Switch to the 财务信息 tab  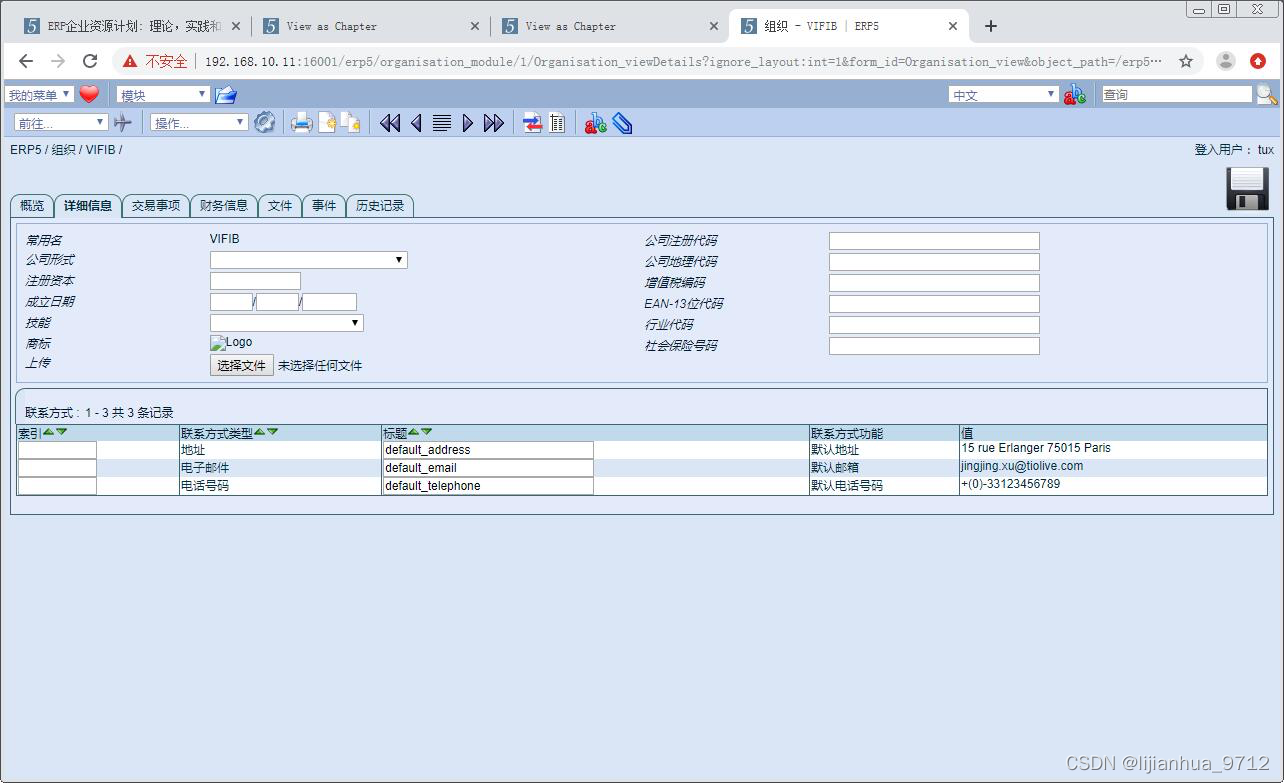click(x=224, y=205)
